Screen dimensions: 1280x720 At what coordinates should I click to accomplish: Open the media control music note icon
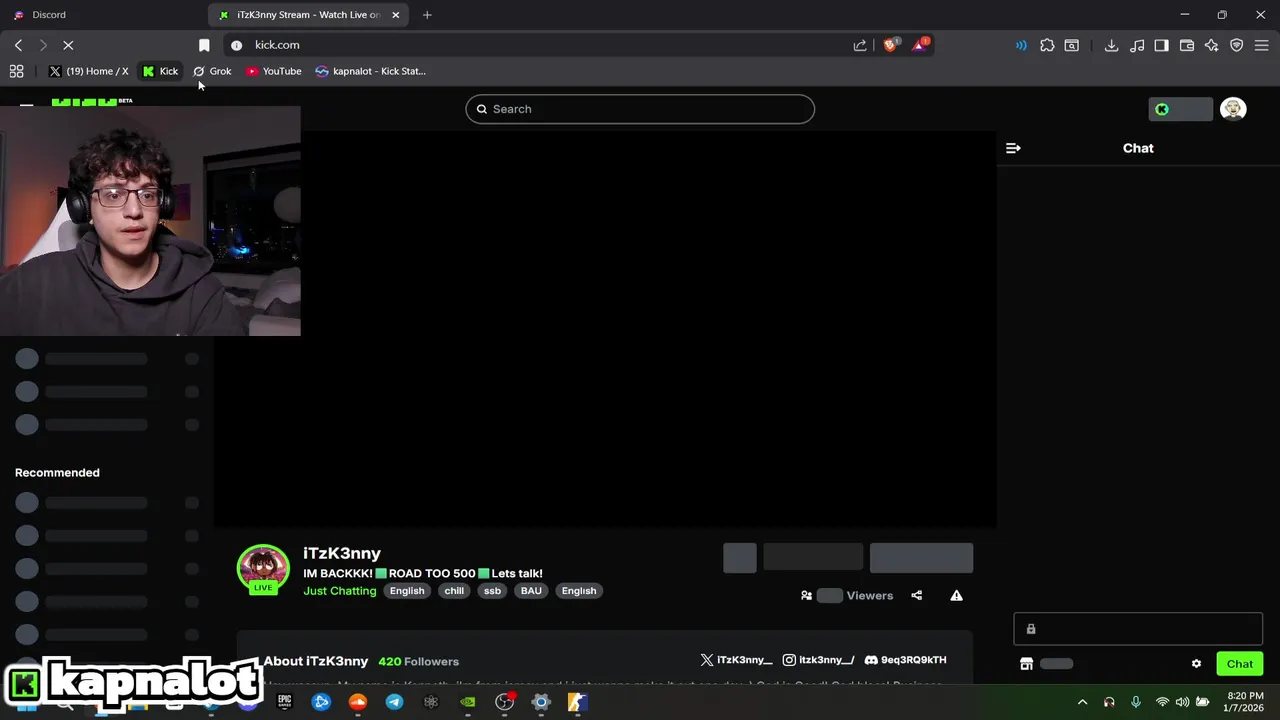[x=1137, y=45]
